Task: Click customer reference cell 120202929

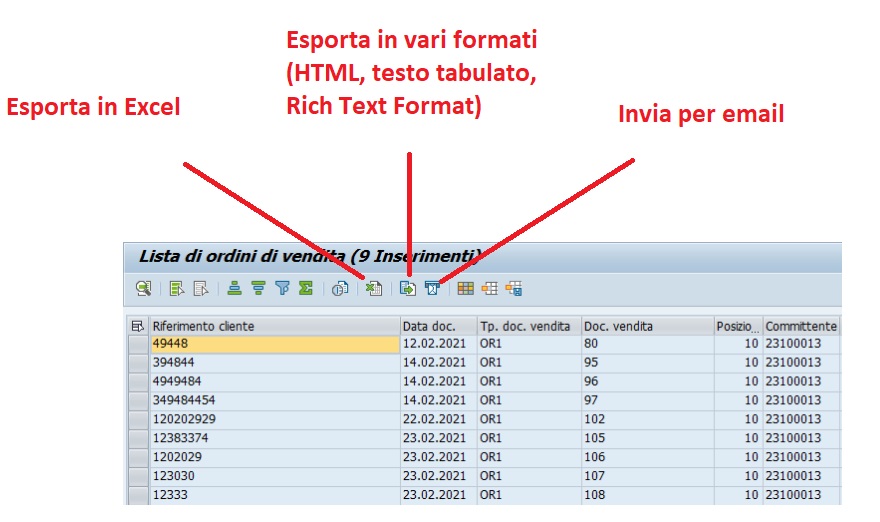Action: point(274,419)
